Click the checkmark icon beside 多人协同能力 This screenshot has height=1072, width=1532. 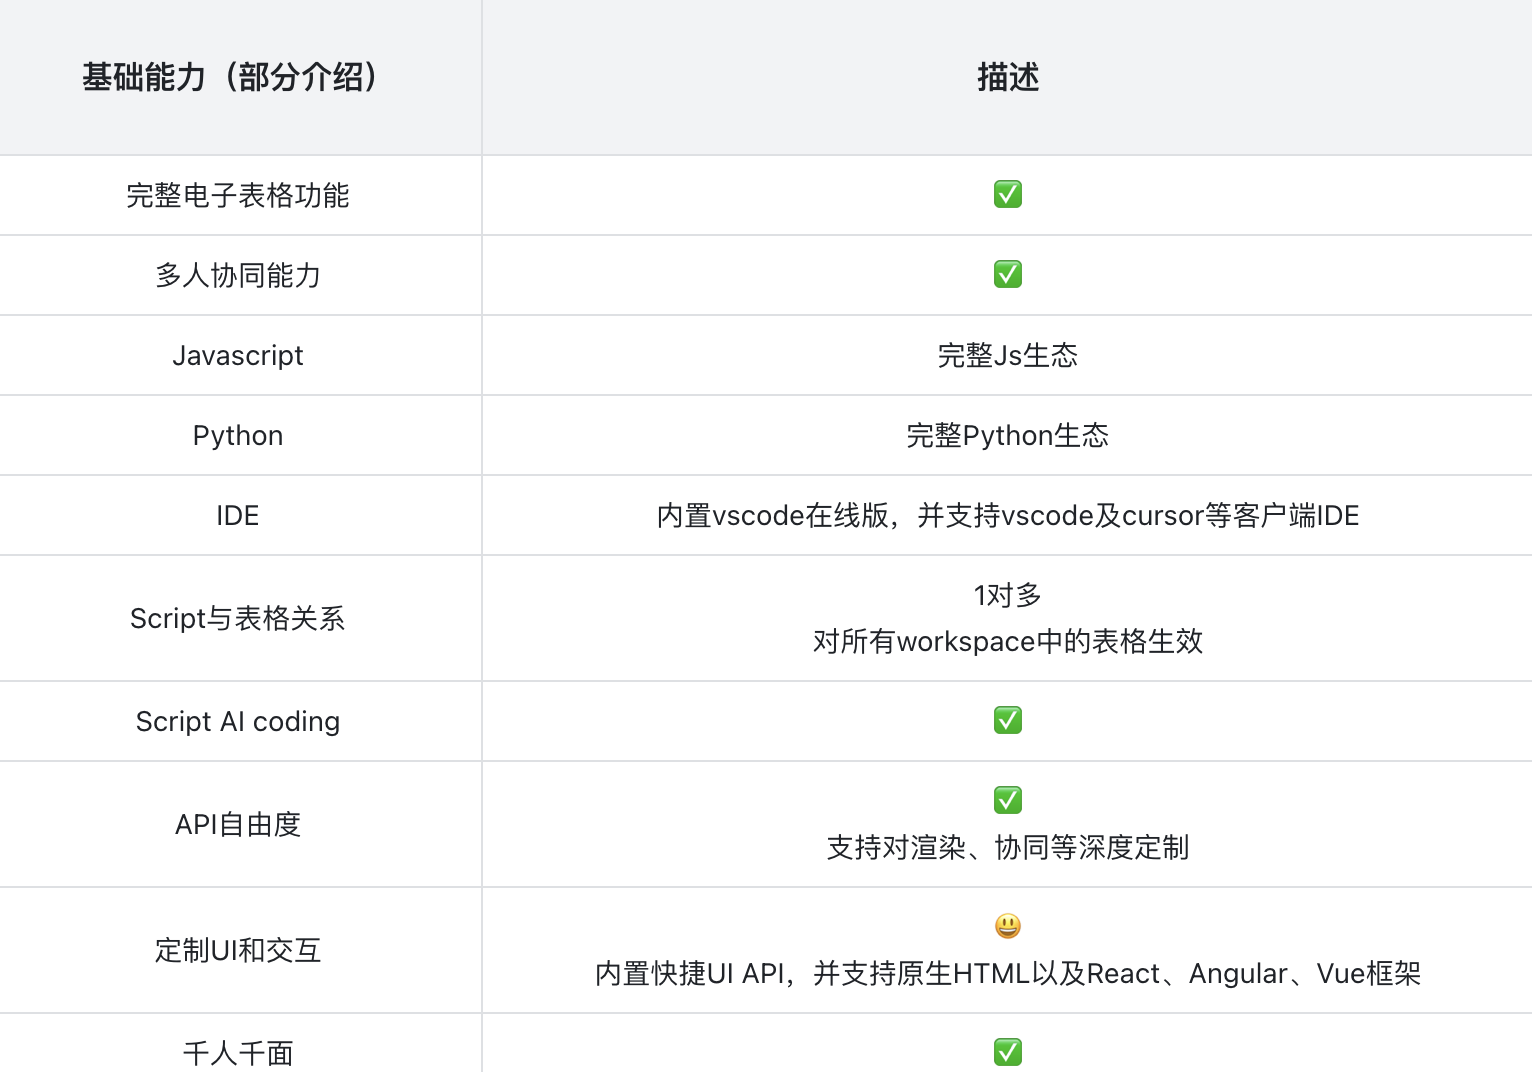[x=1007, y=275]
